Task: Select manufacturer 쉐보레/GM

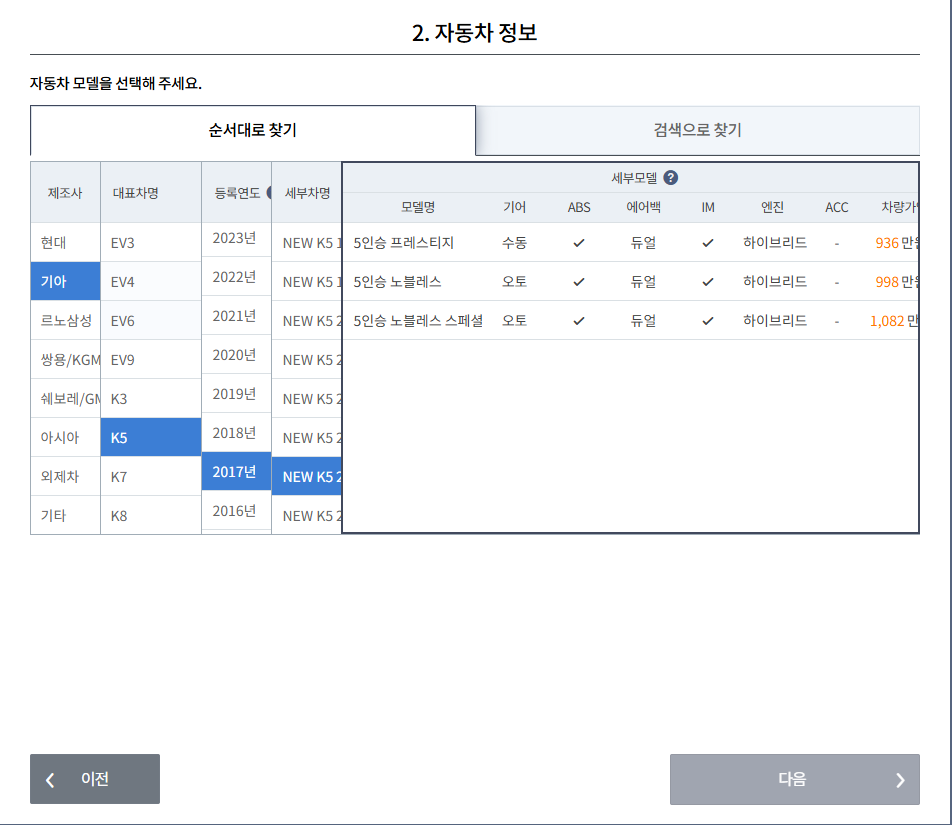Action: [66, 398]
